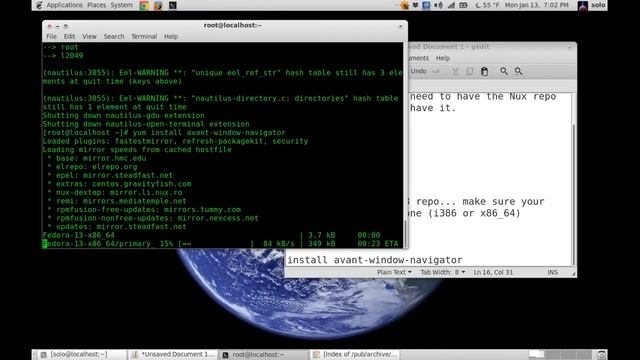Click terminal title root@localhost:~
The width and height of the screenshot is (640, 360).
232,25
